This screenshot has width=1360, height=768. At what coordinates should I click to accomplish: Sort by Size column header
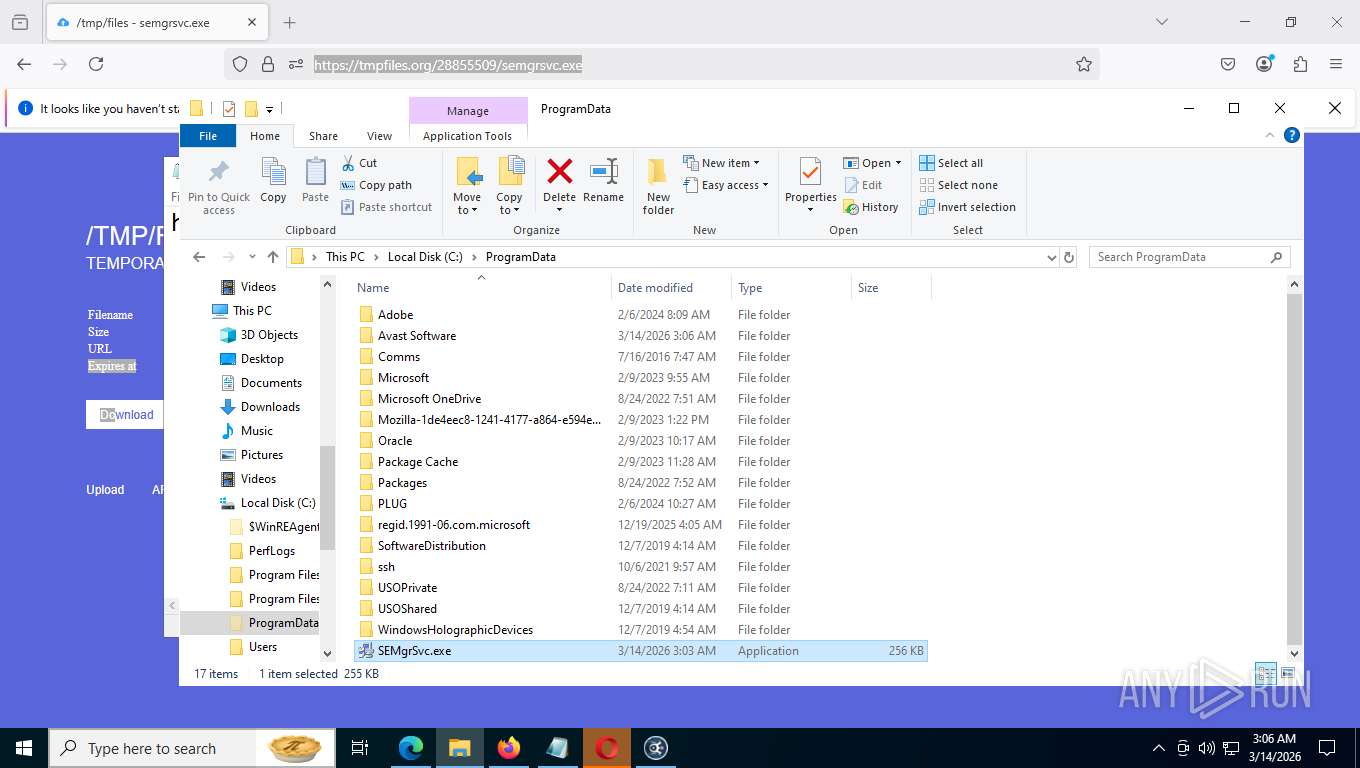pyautogui.click(x=891, y=288)
